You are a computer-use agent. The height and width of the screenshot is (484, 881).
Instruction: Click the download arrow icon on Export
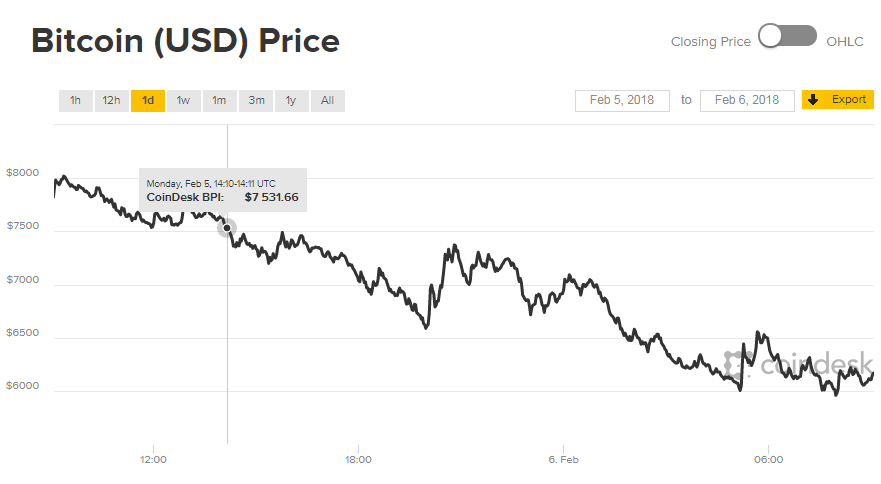click(x=814, y=100)
